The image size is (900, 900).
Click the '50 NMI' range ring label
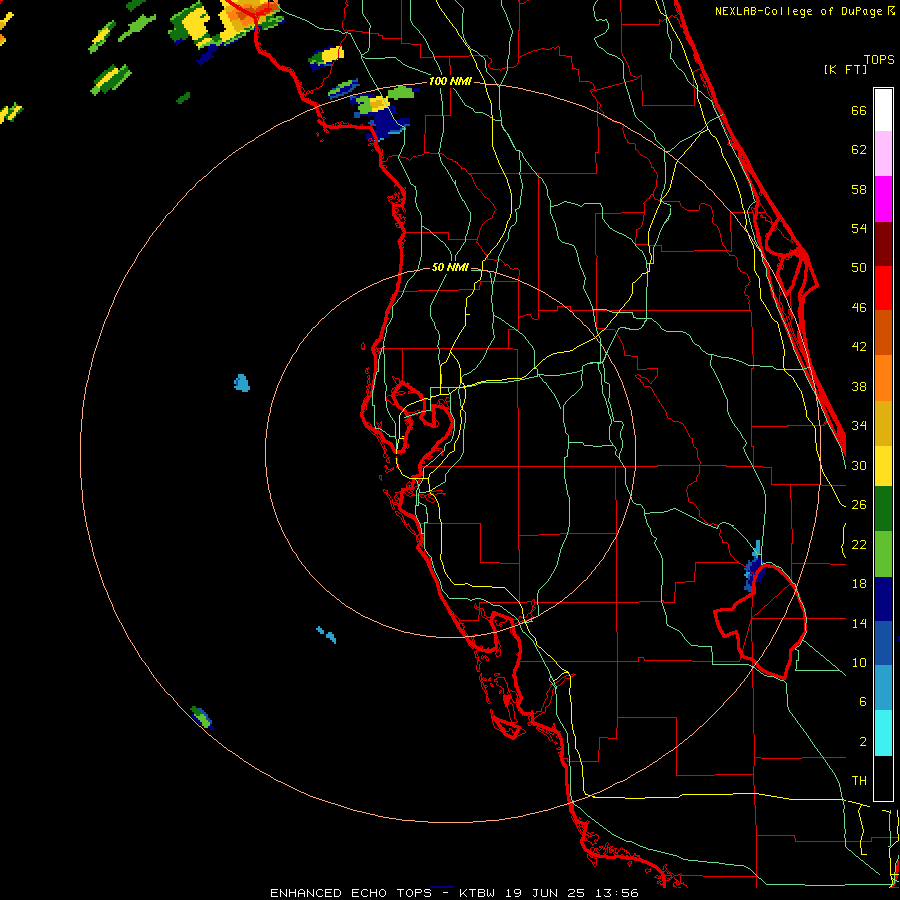coord(450,267)
